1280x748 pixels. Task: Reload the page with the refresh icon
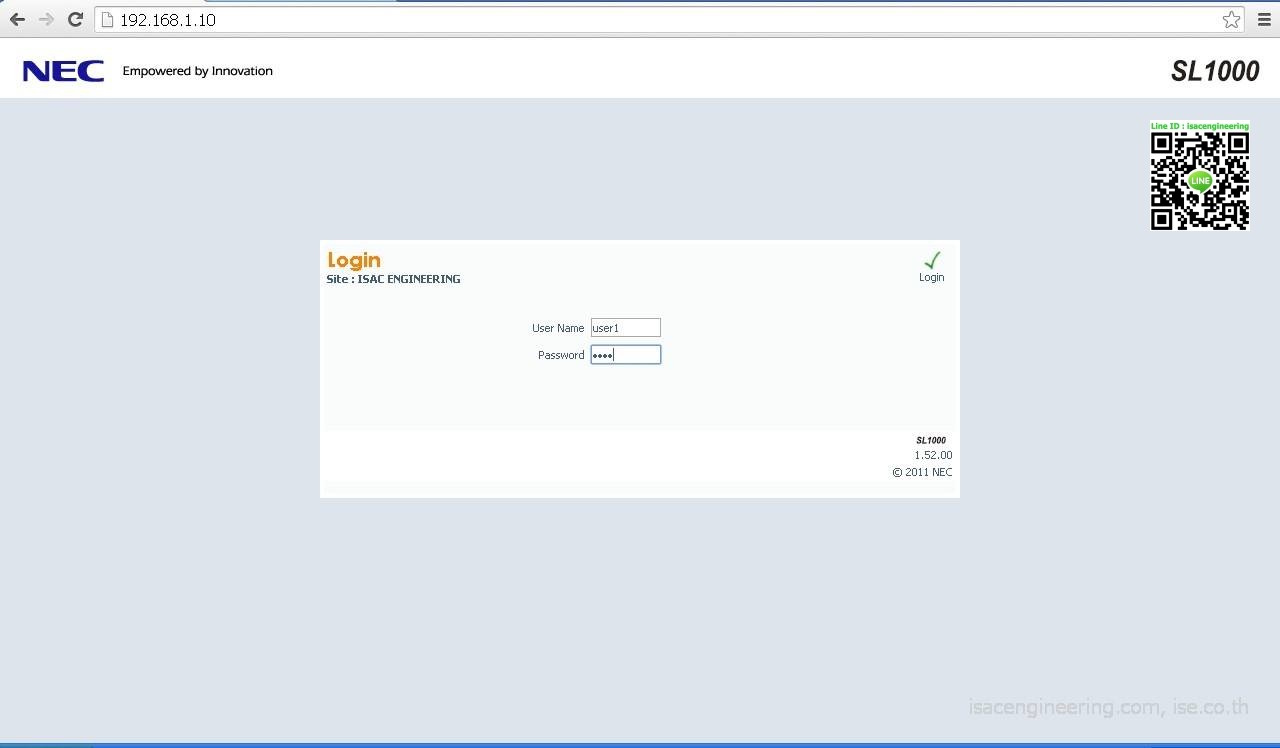pos(75,19)
